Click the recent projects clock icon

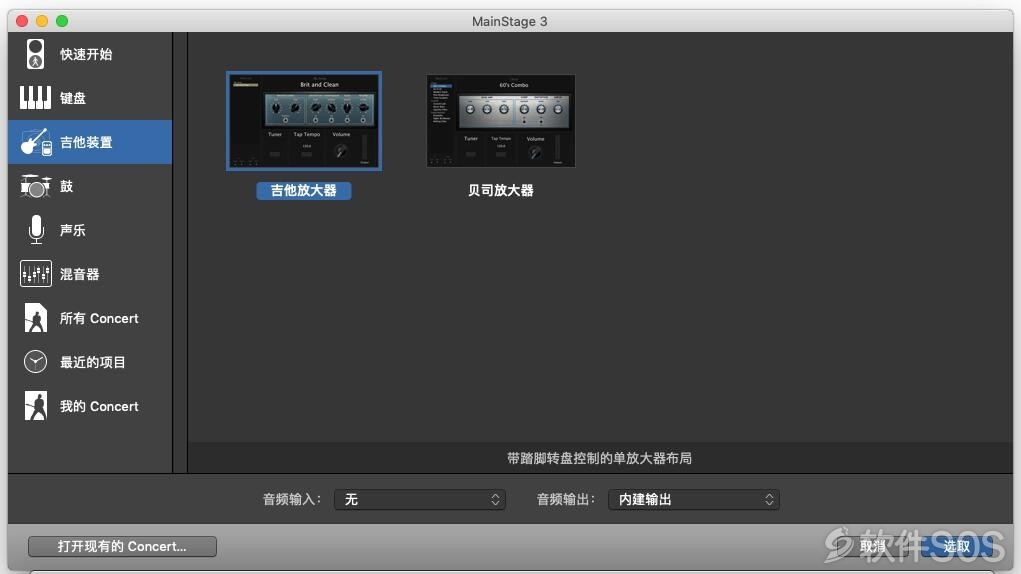coord(35,362)
